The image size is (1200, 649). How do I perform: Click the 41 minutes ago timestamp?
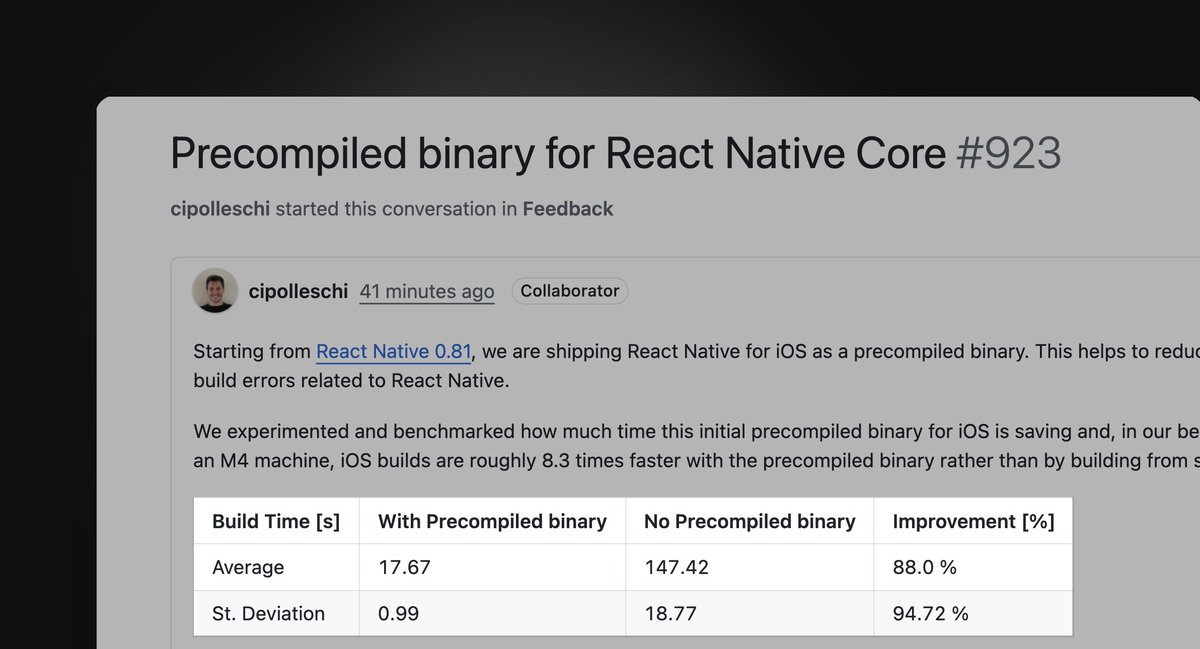click(x=427, y=292)
